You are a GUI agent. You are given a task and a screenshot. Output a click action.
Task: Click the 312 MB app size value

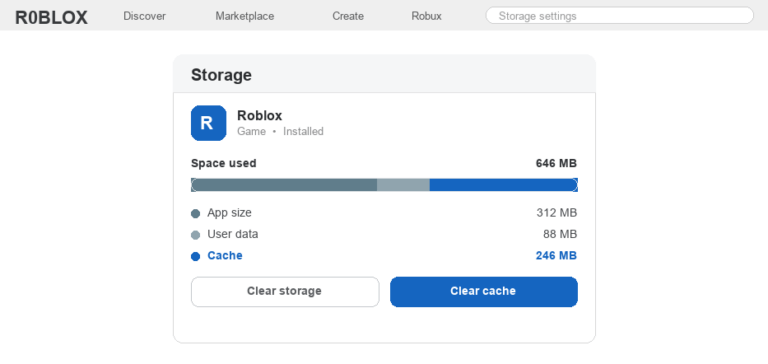pyautogui.click(x=557, y=213)
